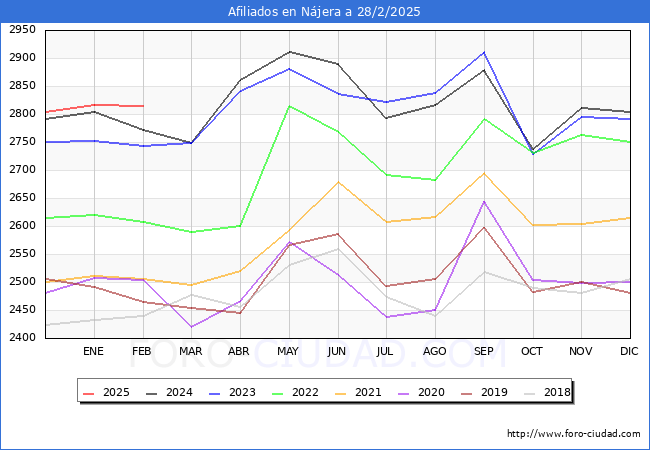
Task: Open the foro-ciudad.com URL text
Action: pyautogui.click(x=574, y=434)
